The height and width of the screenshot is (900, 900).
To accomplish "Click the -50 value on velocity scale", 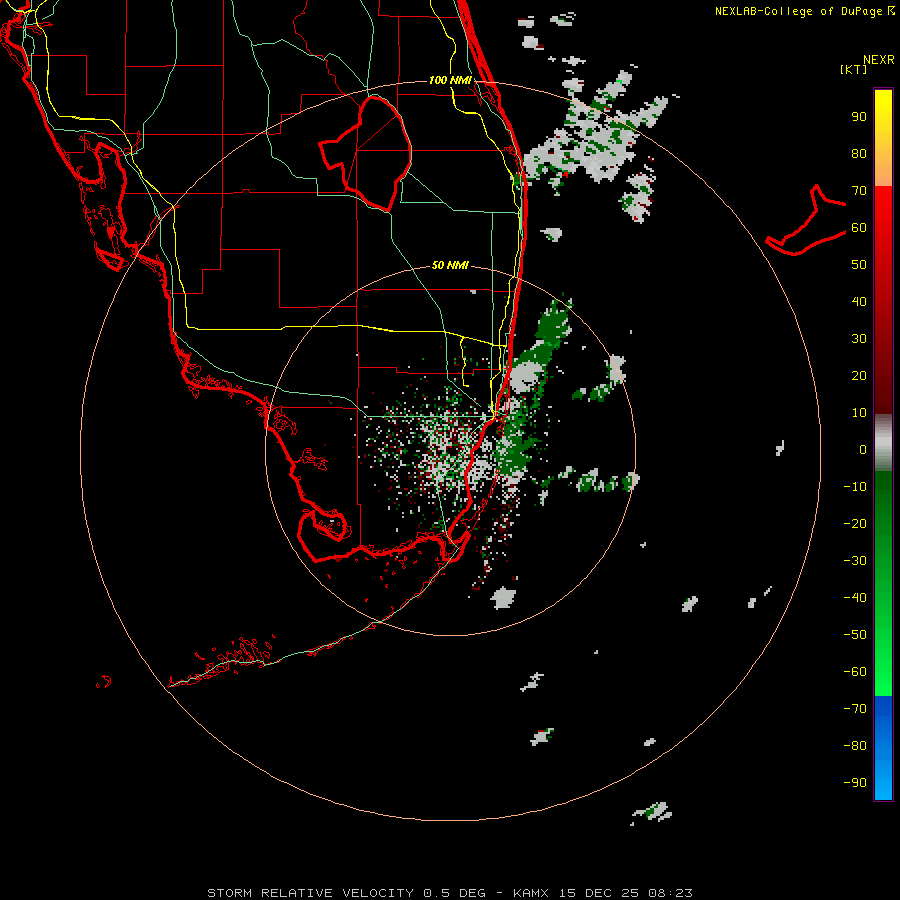I will pyautogui.click(x=855, y=635).
